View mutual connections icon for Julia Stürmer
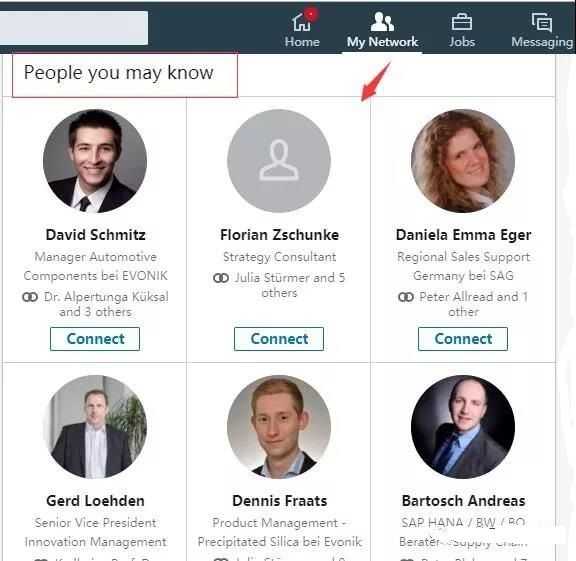 point(221,278)
